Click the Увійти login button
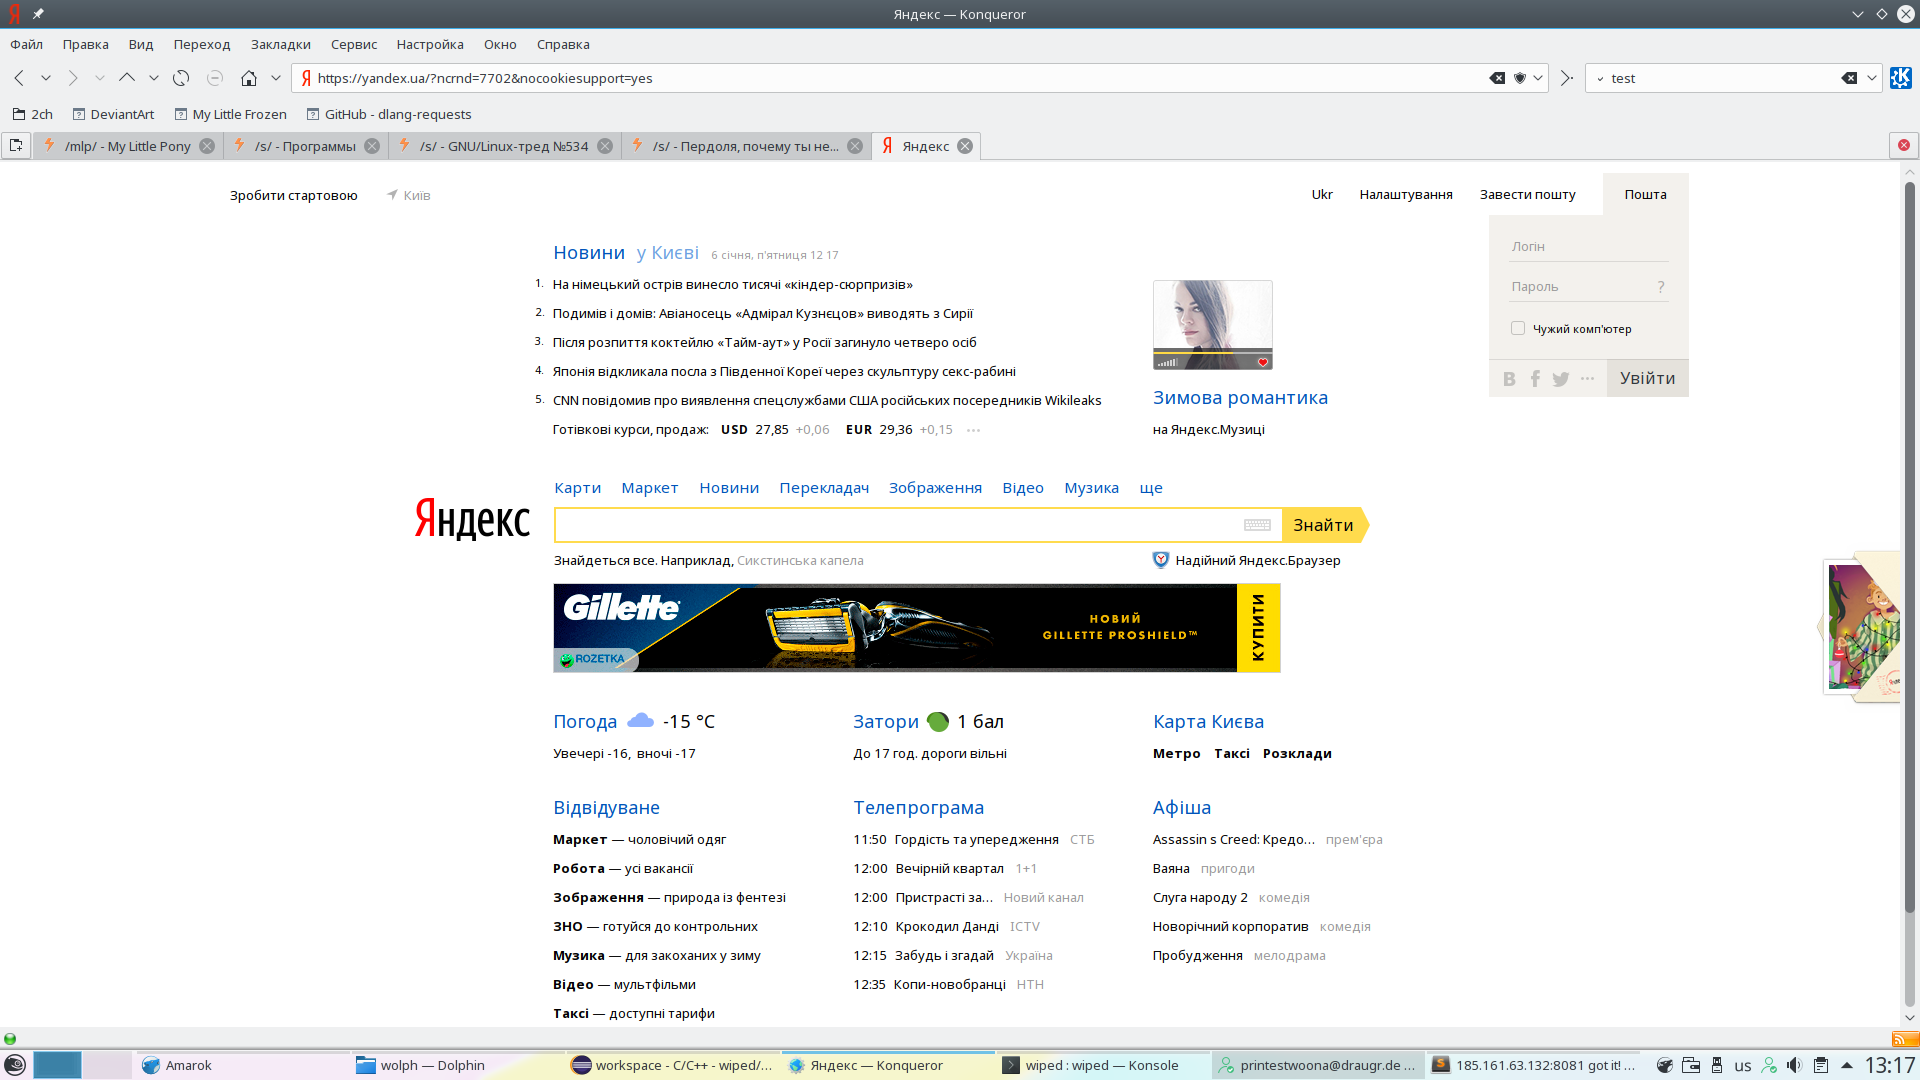This screenshot has height=1080, width=1920. pyautogui.click(x=1647, y=378)
